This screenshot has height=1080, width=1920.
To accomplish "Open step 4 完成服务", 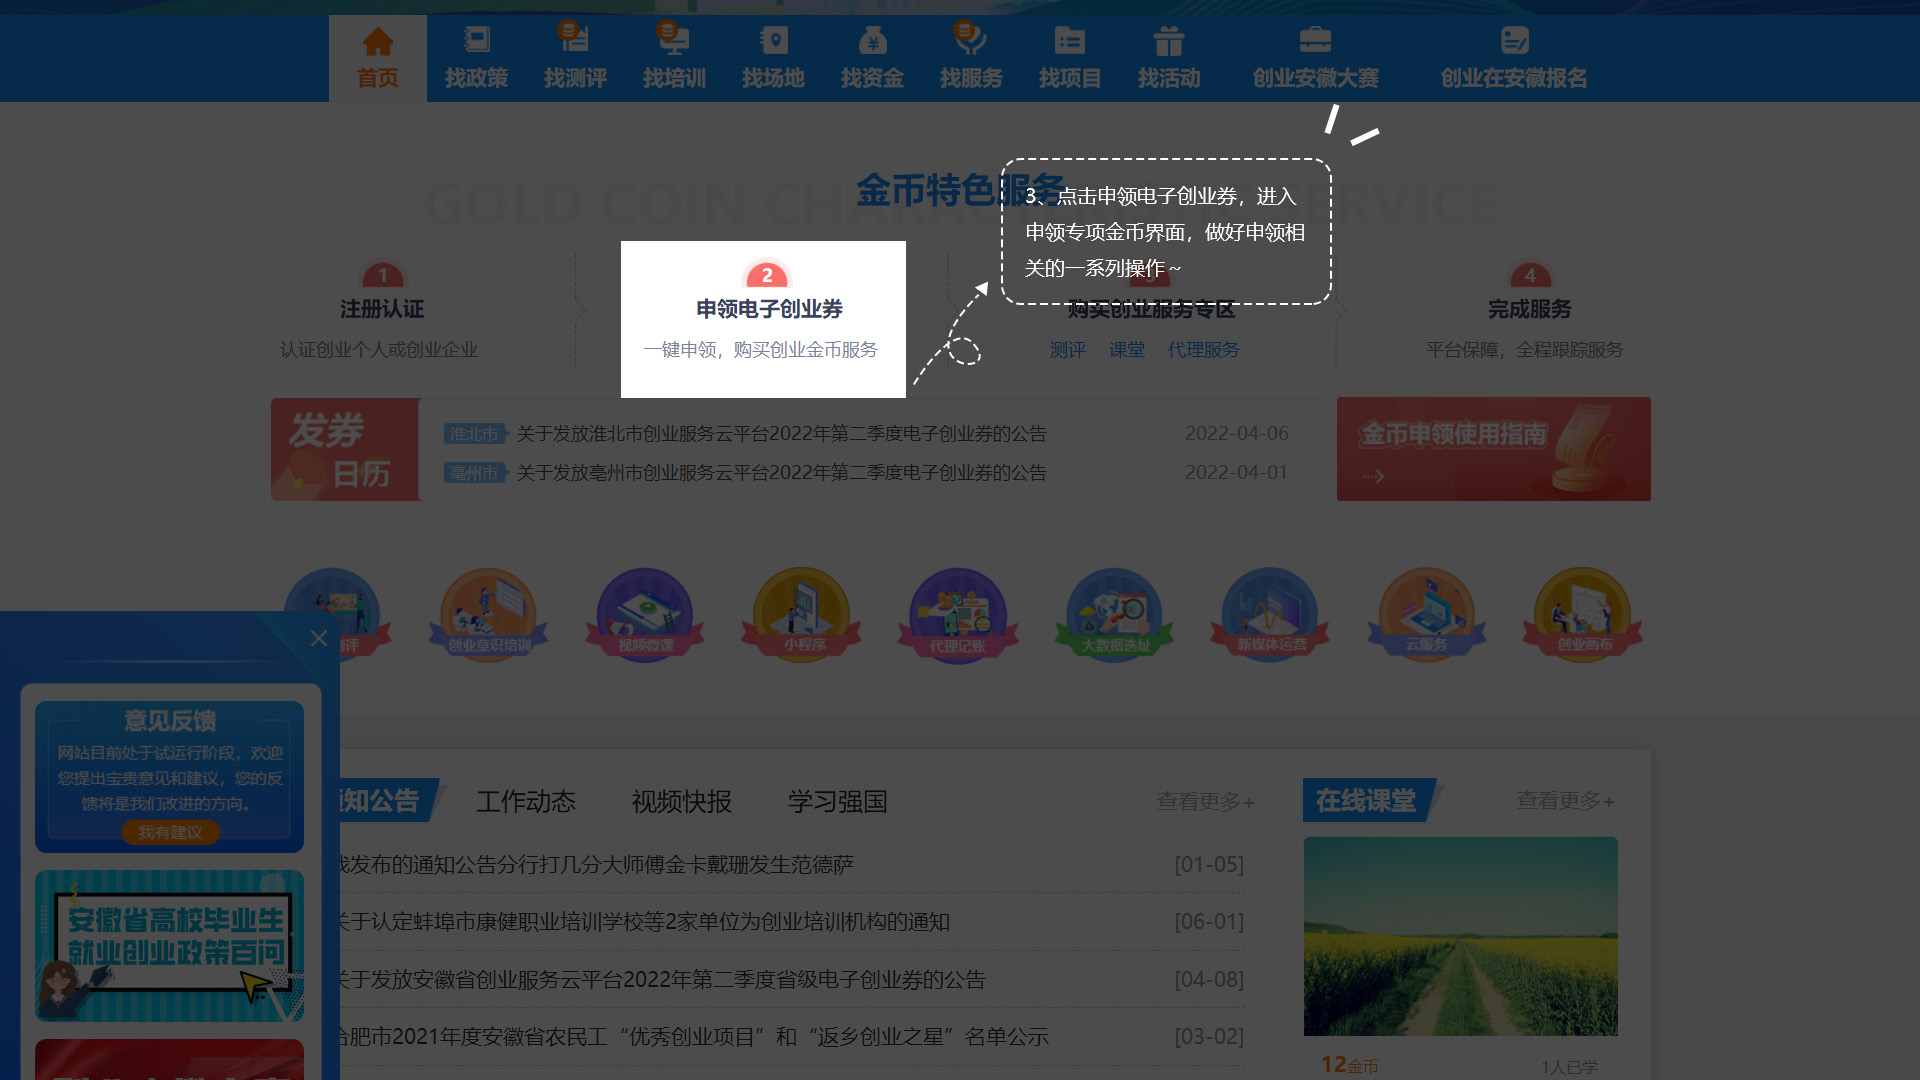I will coord(1529,310).
